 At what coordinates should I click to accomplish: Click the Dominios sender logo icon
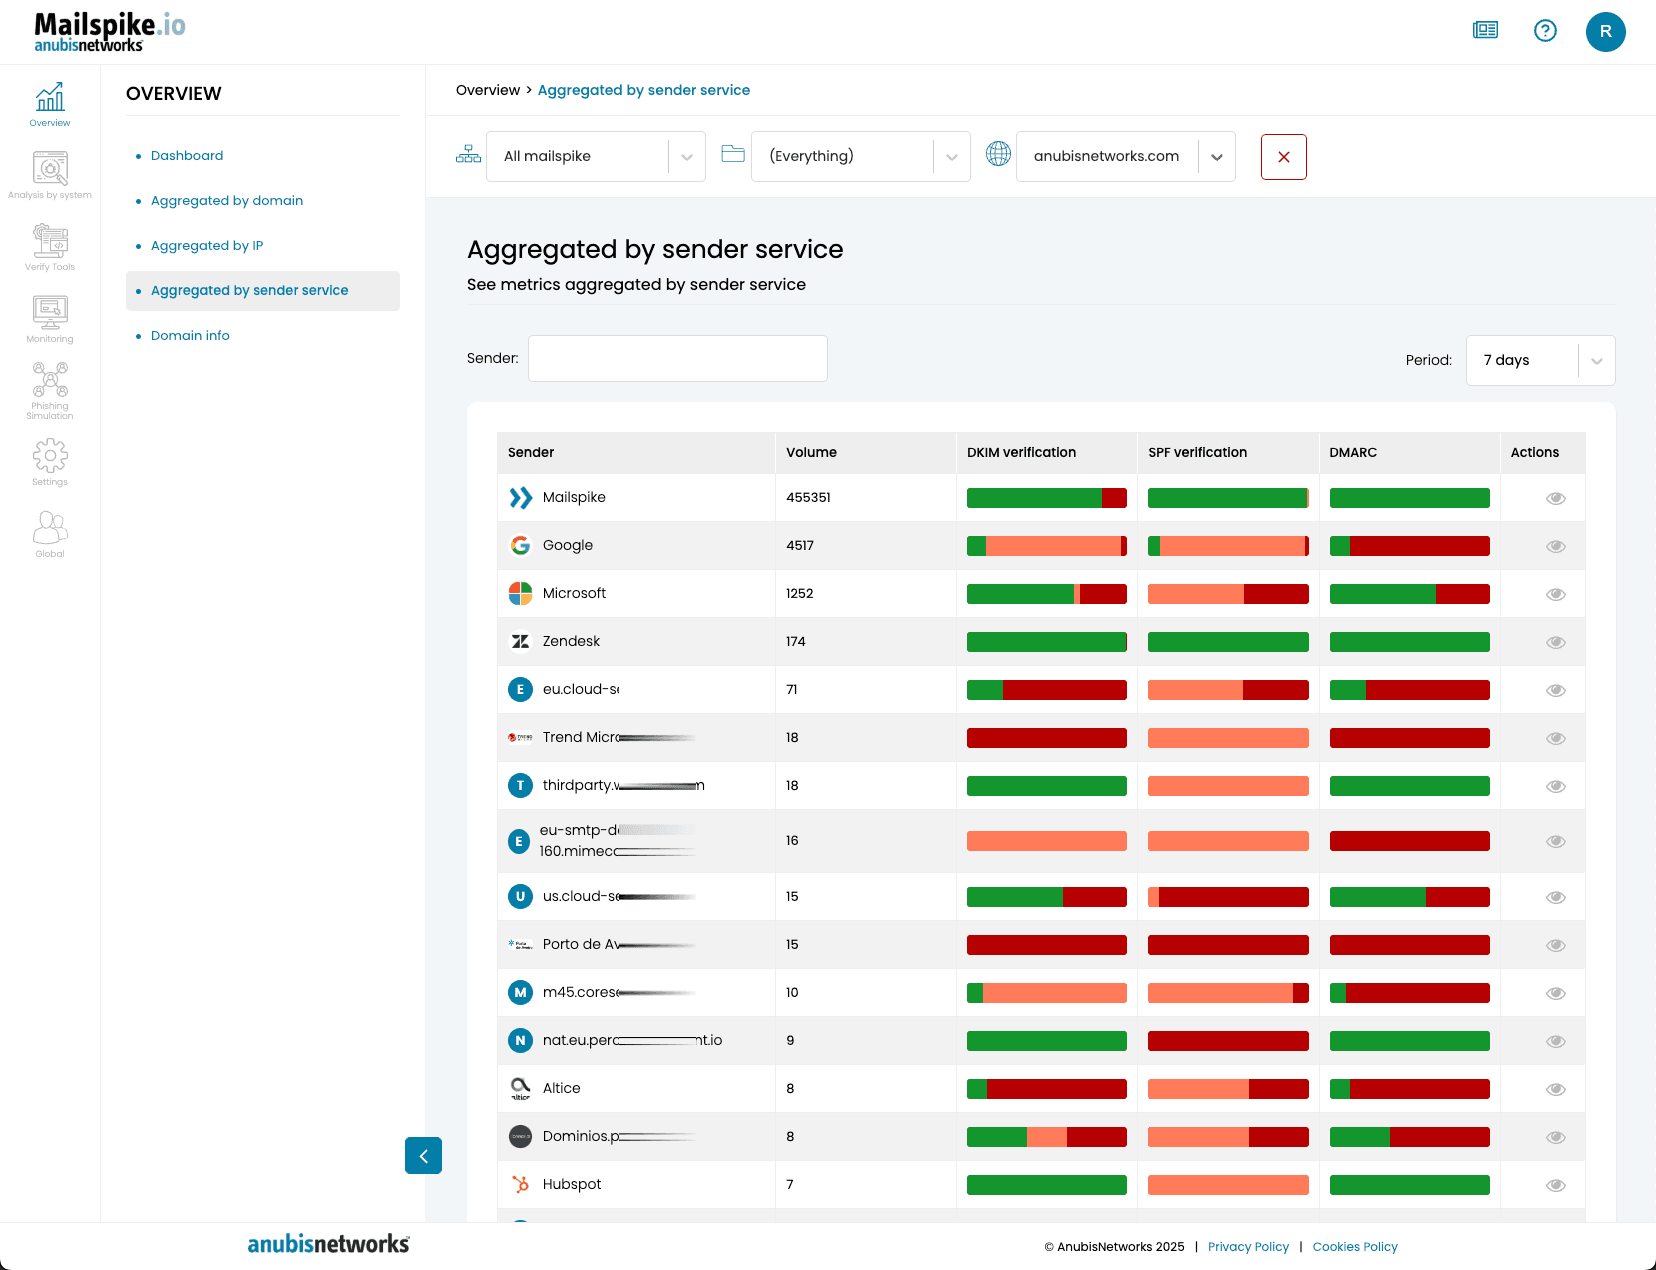click(x=520, y=1137)
